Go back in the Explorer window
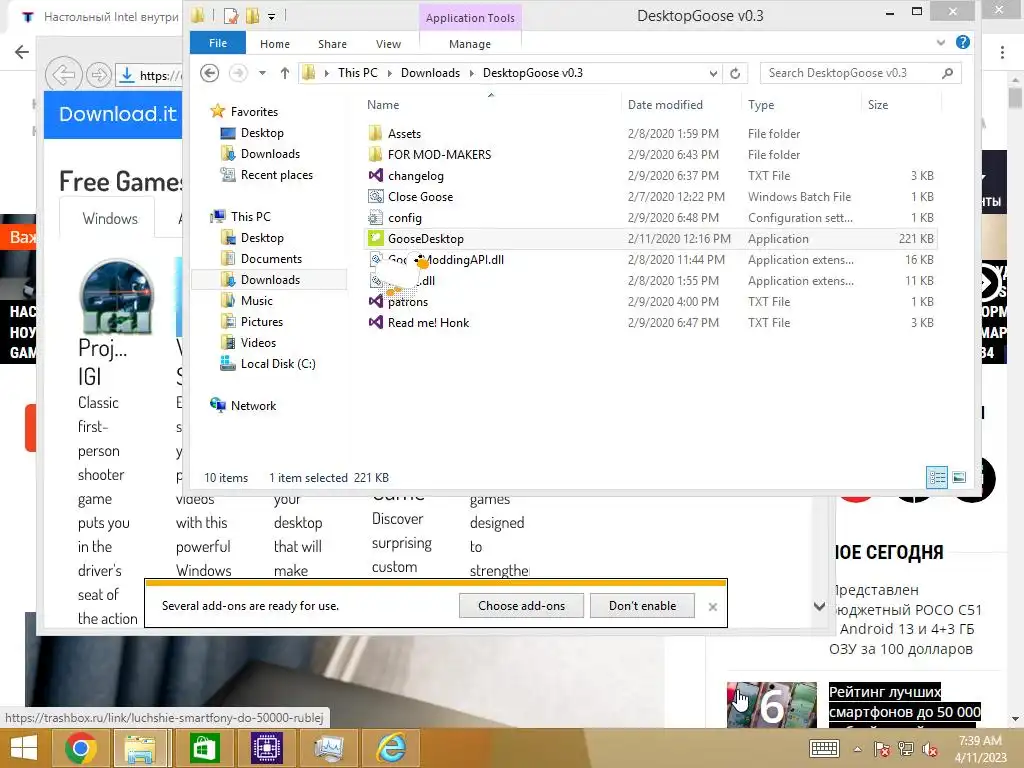This screenshot has height=768, width=1024. (210, 72)
